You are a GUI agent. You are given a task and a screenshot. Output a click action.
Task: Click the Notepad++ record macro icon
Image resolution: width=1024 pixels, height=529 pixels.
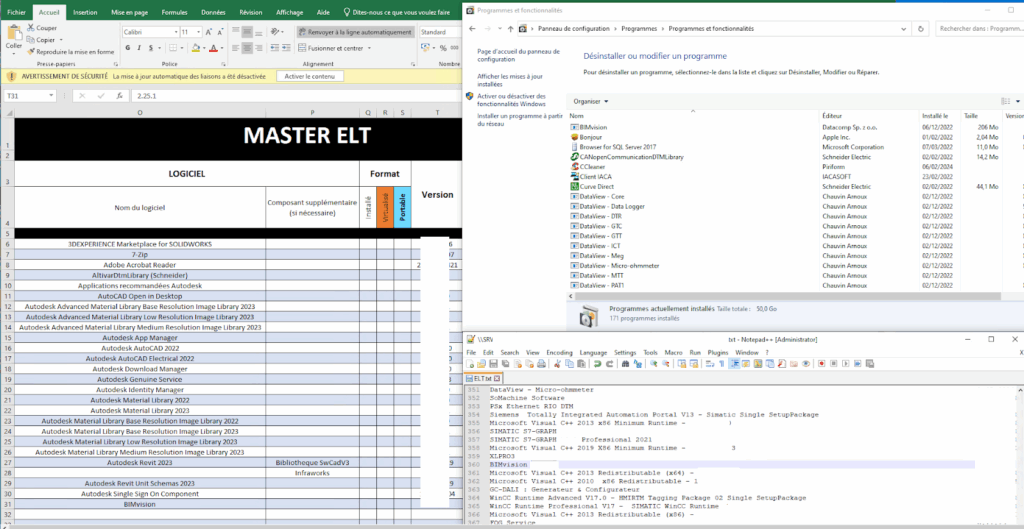[822, 365]
